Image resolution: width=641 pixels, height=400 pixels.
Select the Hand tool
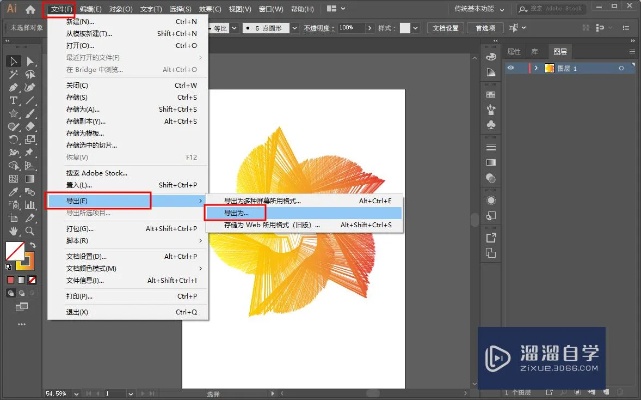[x=13, y=231]
